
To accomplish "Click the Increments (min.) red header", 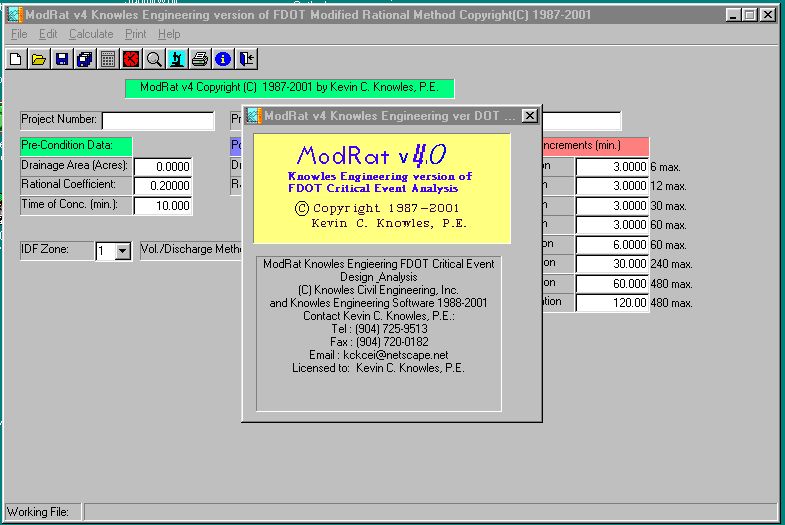I will [595, 146].
